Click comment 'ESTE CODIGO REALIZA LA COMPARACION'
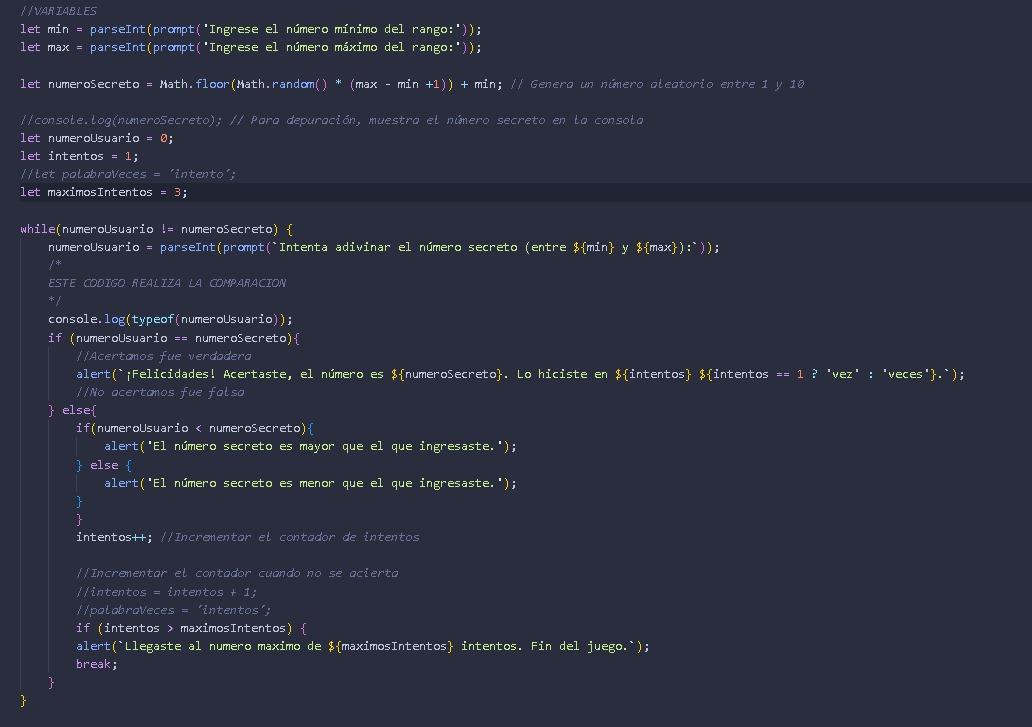The width and height of the screenshot is (1032, 727). (167, 283)
